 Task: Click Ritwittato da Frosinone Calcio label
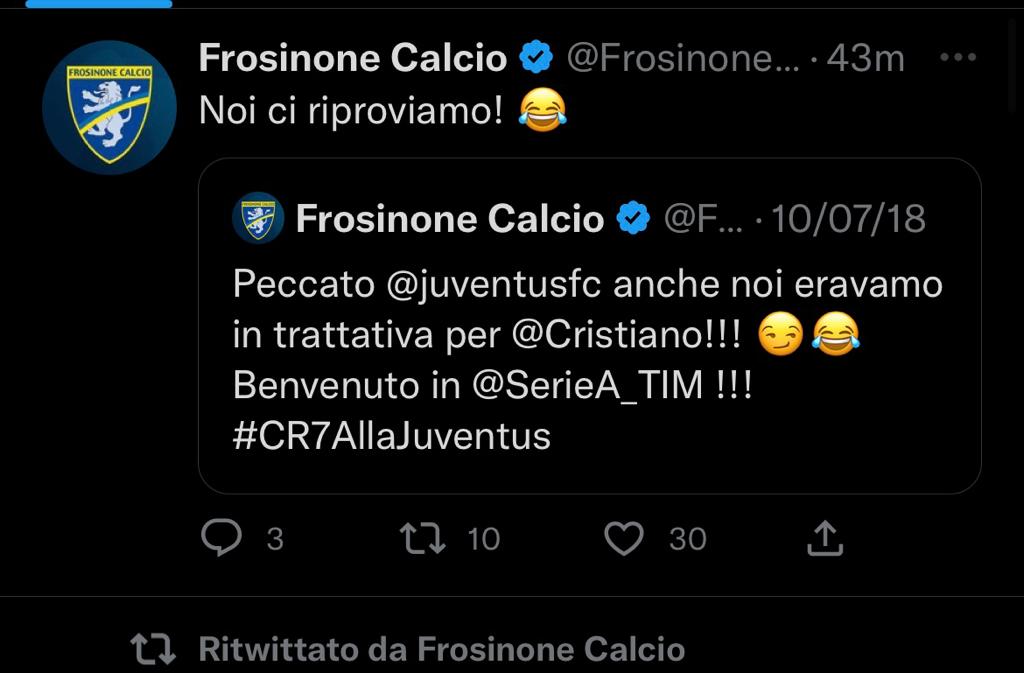click(x=441, y=649)
